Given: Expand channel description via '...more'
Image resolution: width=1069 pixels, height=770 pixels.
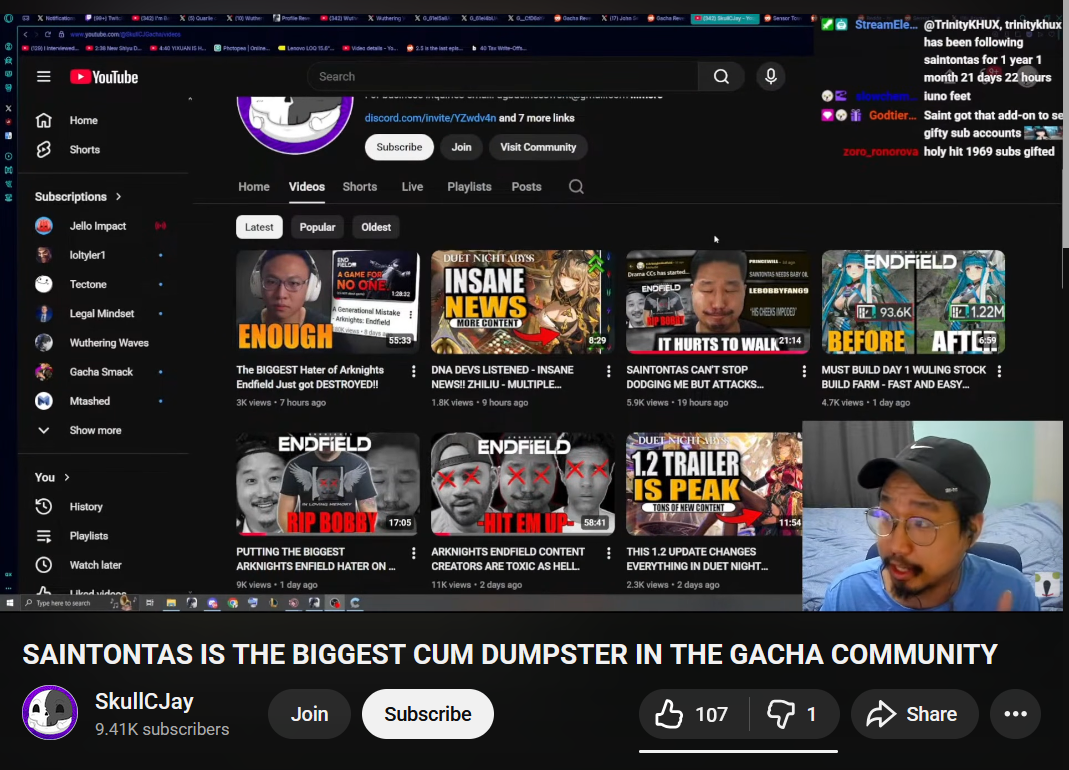Looking at the screenshot, I should tap(646, 95).
